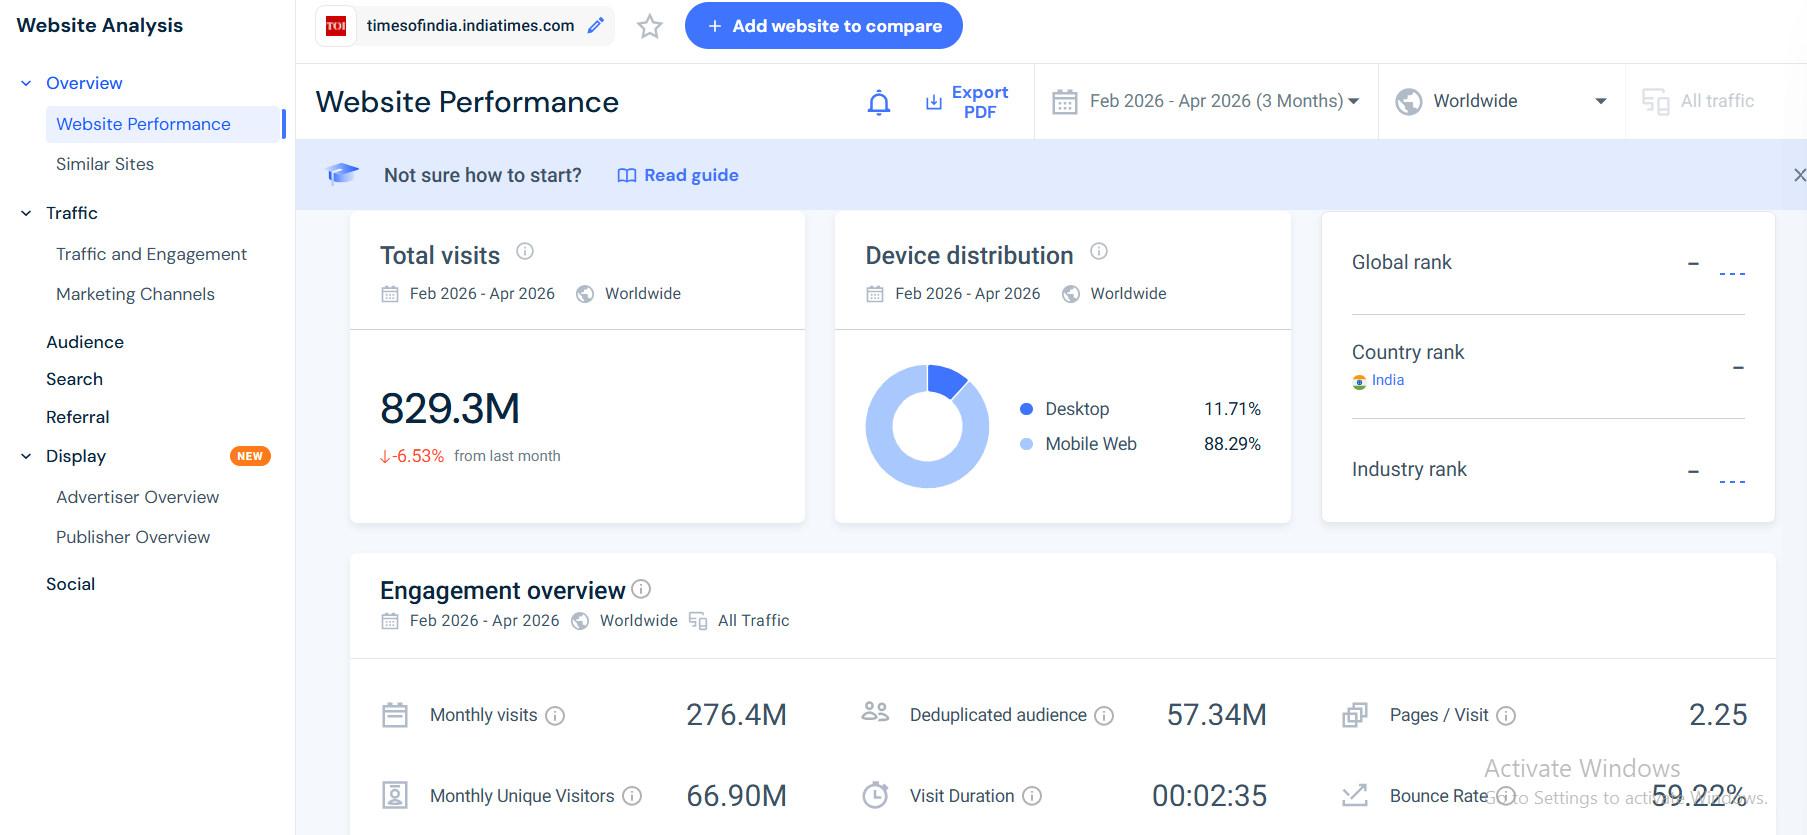The width and height of the screenshot is (1807, 835).
Task: Click the Export PDF download icon
Action: 934,102
